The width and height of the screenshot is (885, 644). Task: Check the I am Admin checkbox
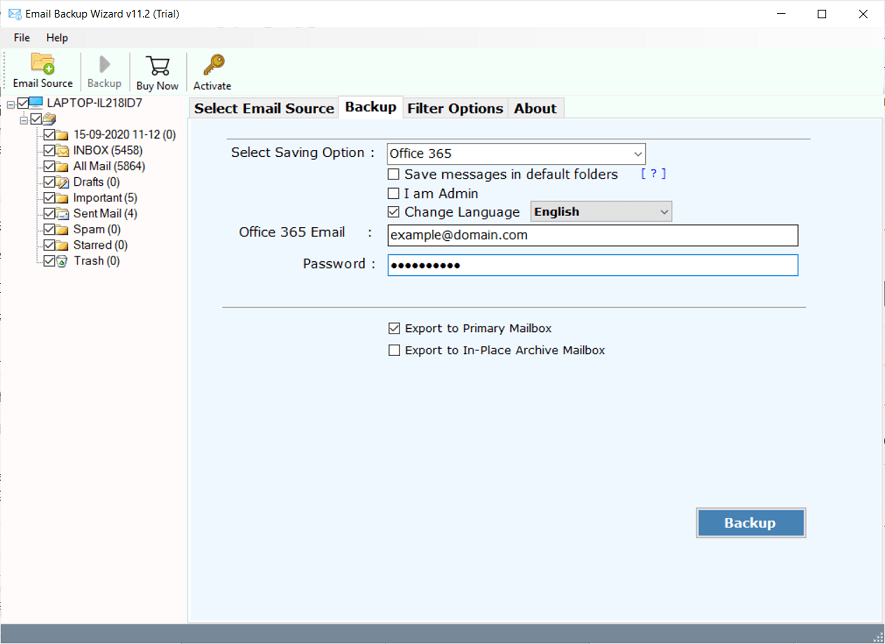pyautogui.click(x=393, y=194)
